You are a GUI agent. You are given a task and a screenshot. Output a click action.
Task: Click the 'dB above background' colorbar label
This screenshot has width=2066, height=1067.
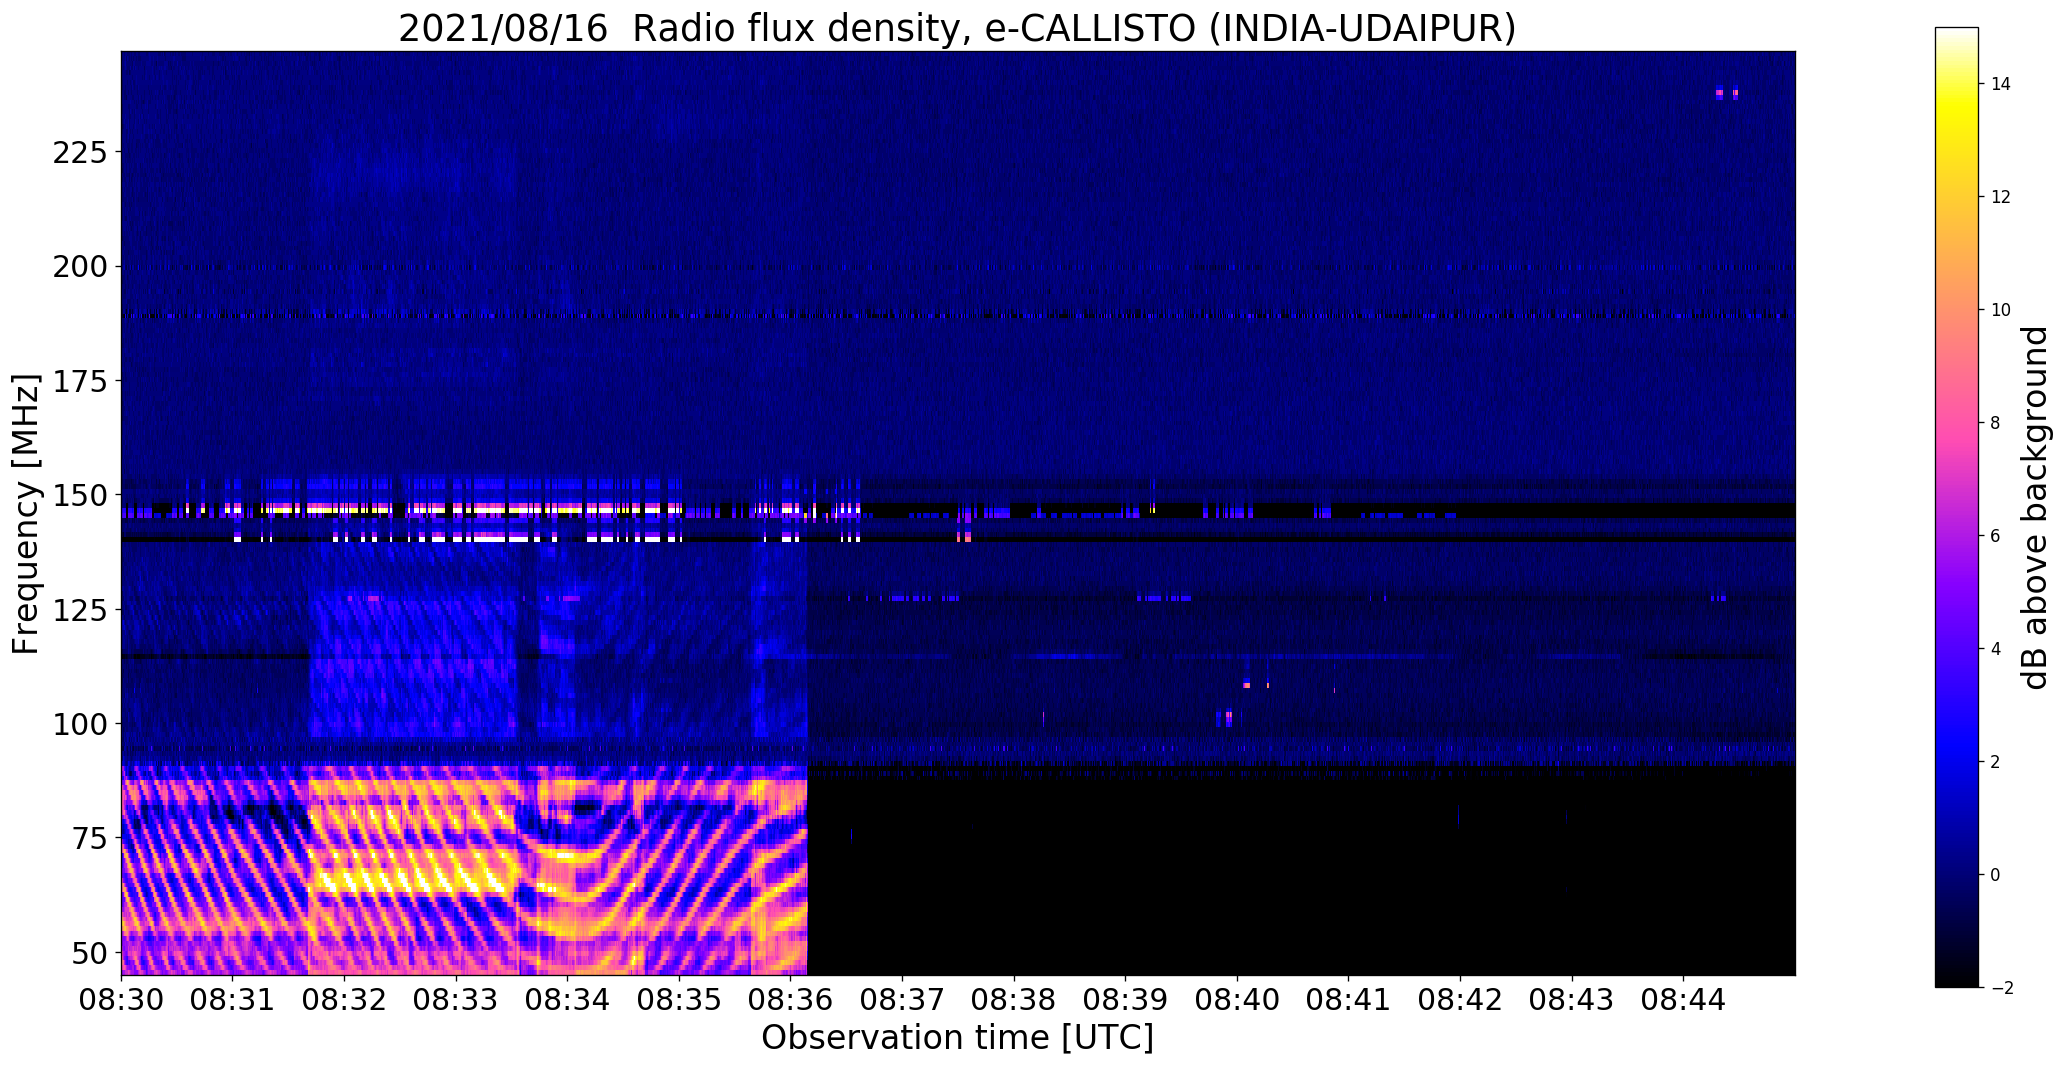click(2036, 507)
